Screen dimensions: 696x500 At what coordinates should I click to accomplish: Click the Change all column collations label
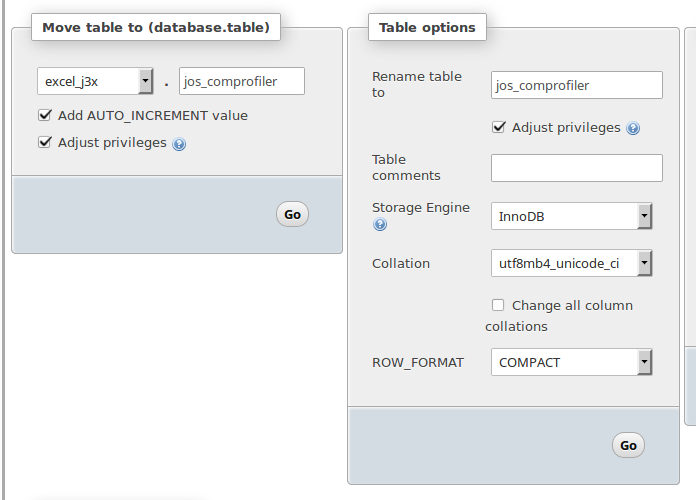(x=559, y=316)
